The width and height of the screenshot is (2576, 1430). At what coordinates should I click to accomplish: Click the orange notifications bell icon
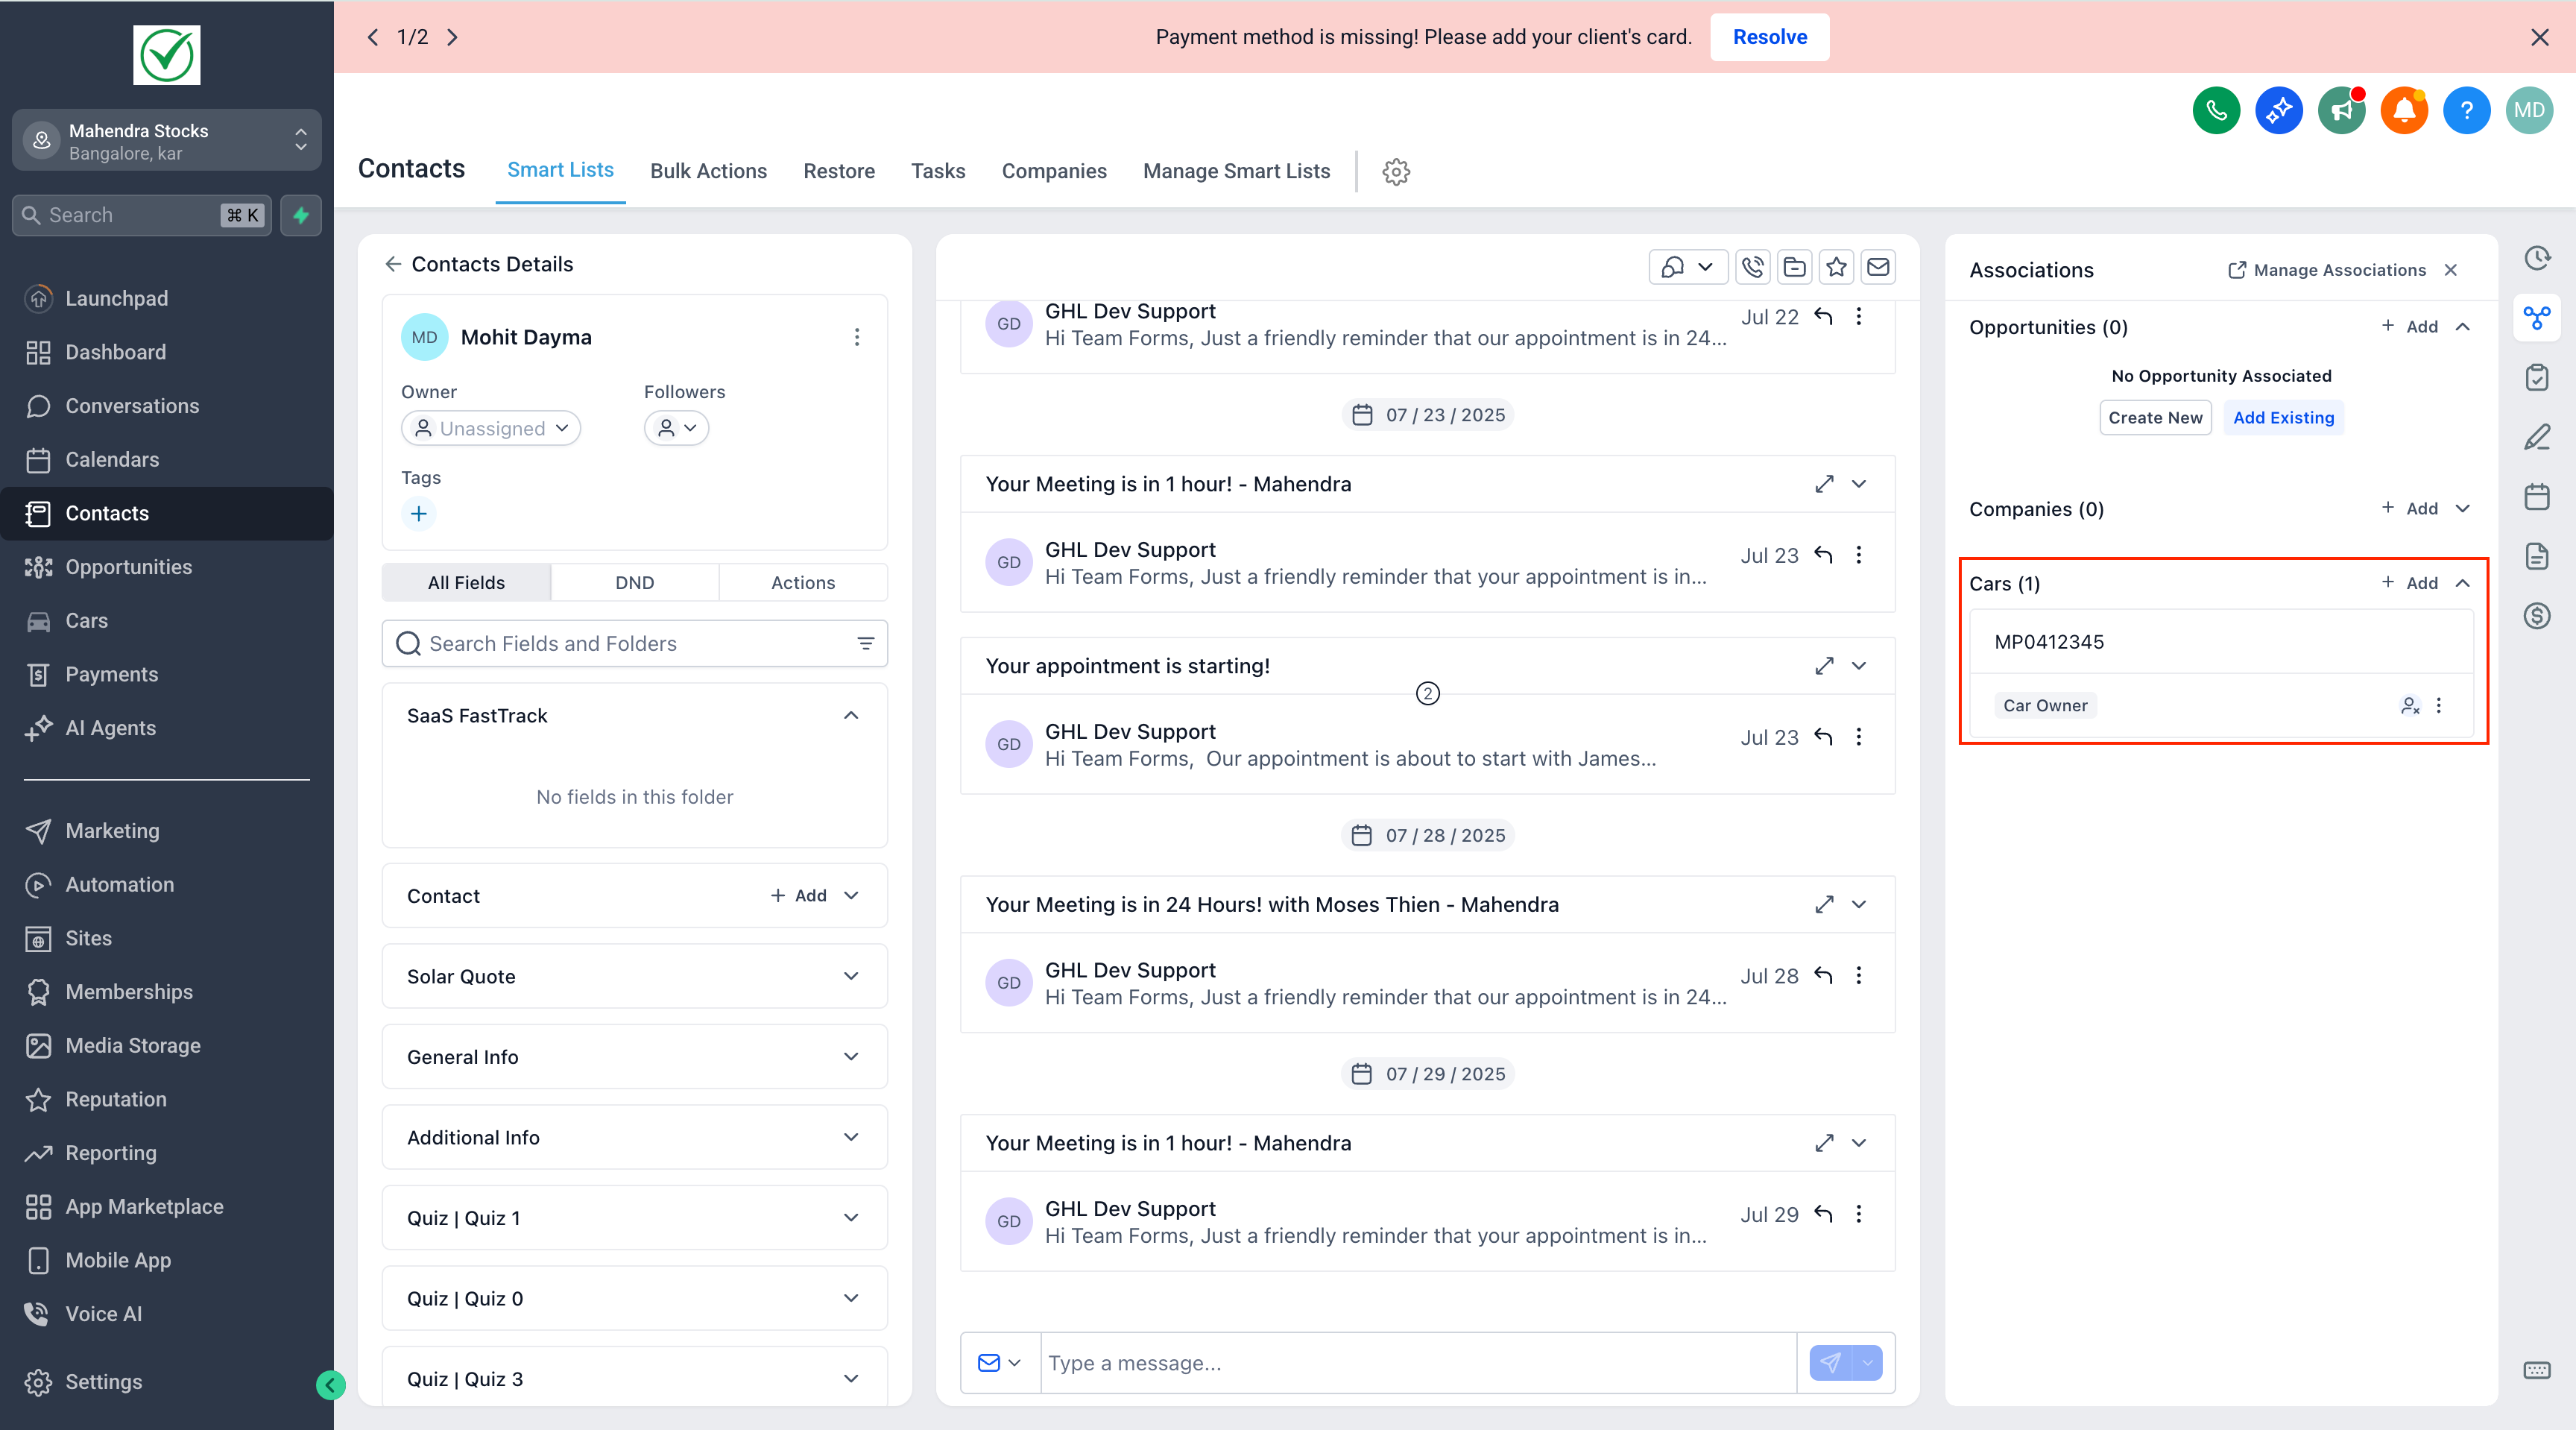2404,110
